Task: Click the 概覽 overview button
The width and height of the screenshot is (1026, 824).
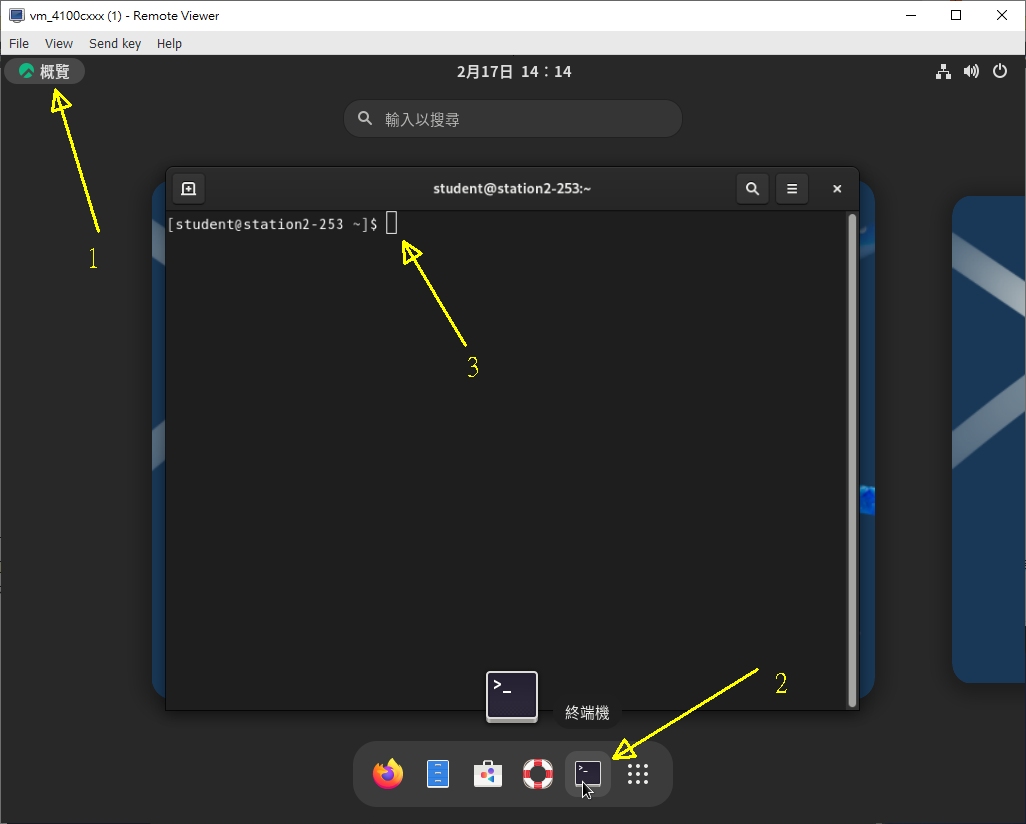Action: (x=45, y=72)
